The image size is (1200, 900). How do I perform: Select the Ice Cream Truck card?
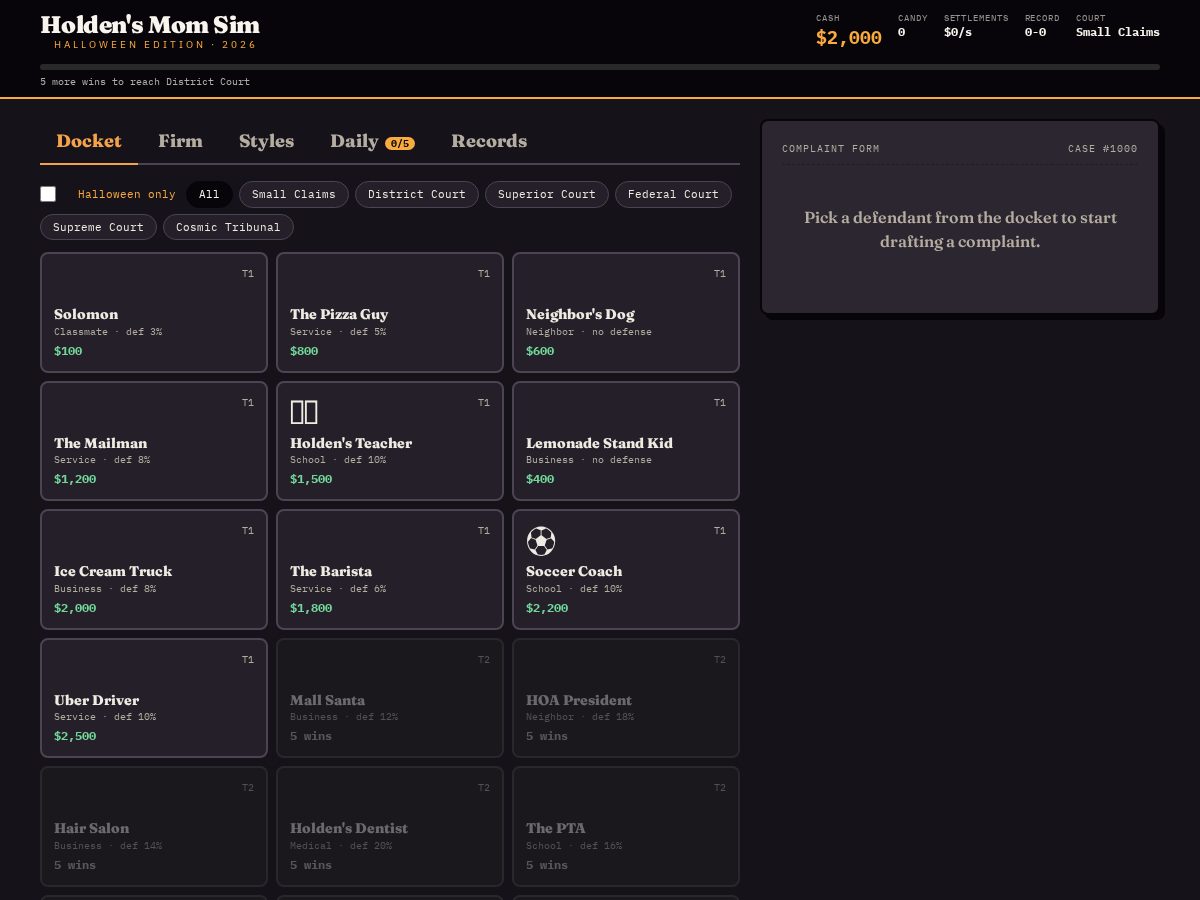154,569
